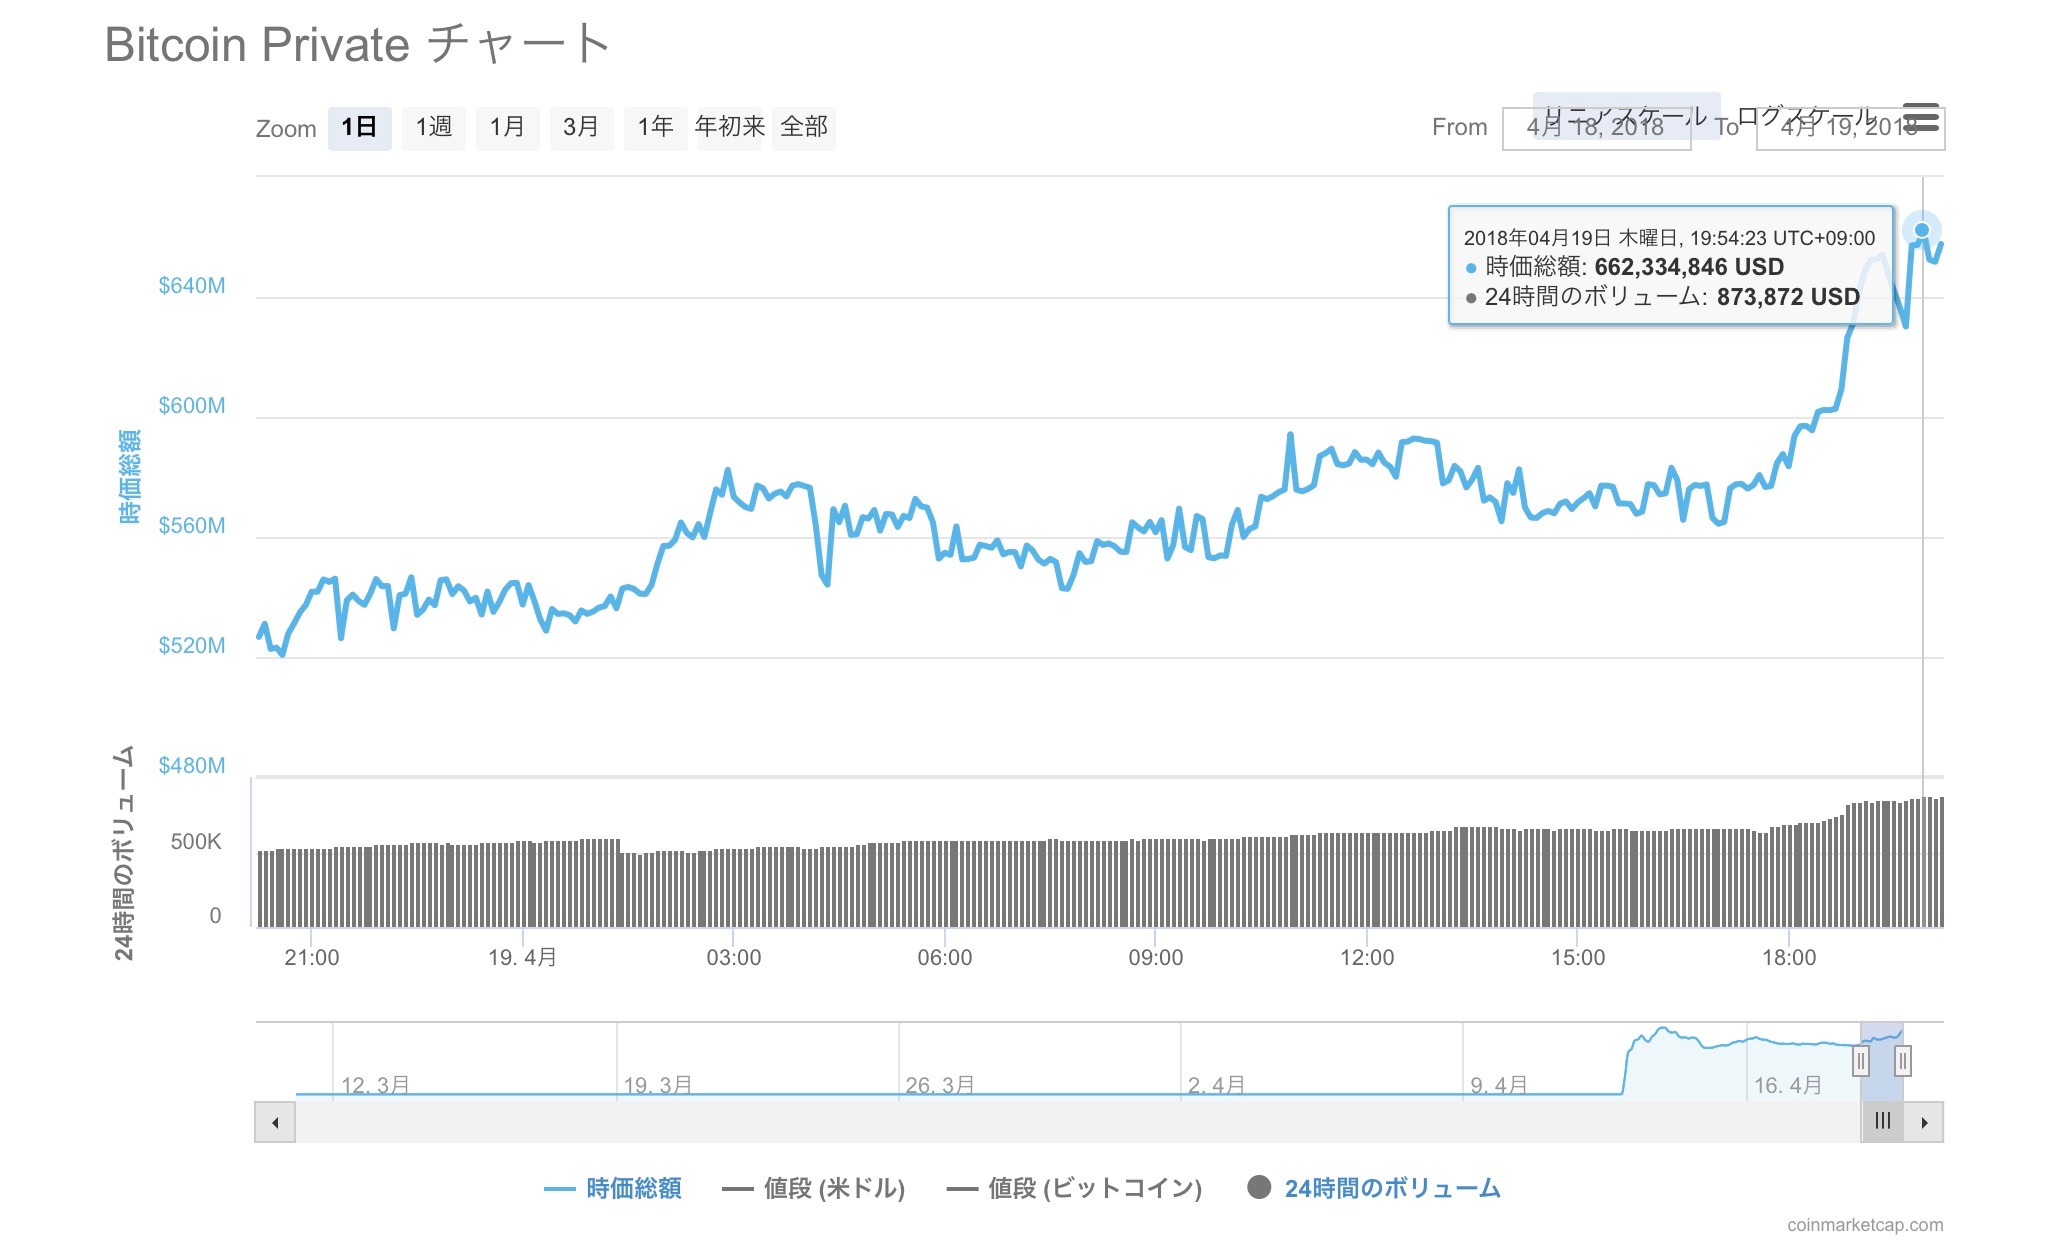
Task: Toggle the 時価総額 legend series
Action: coord(613,1188)
